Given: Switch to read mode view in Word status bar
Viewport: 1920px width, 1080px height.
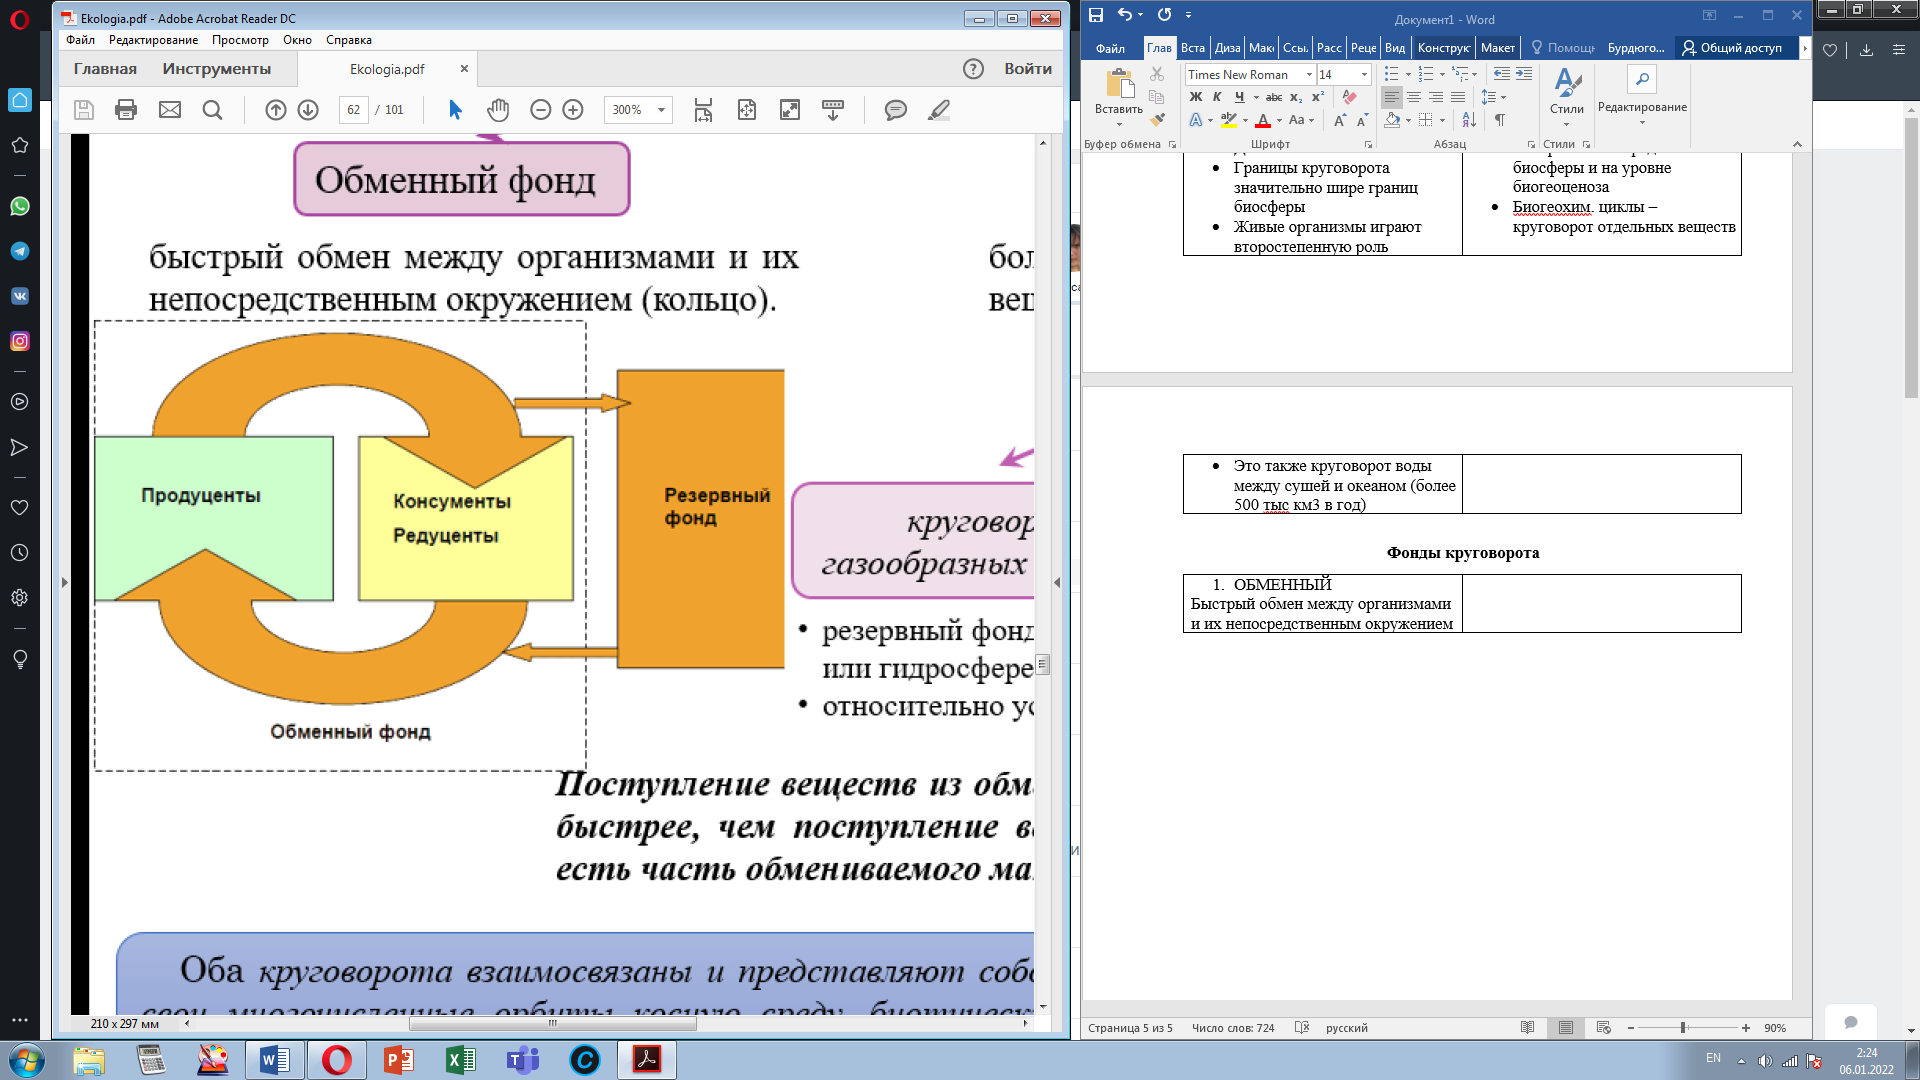Looking at the screenshot, I should (x=1527, y=1028).
